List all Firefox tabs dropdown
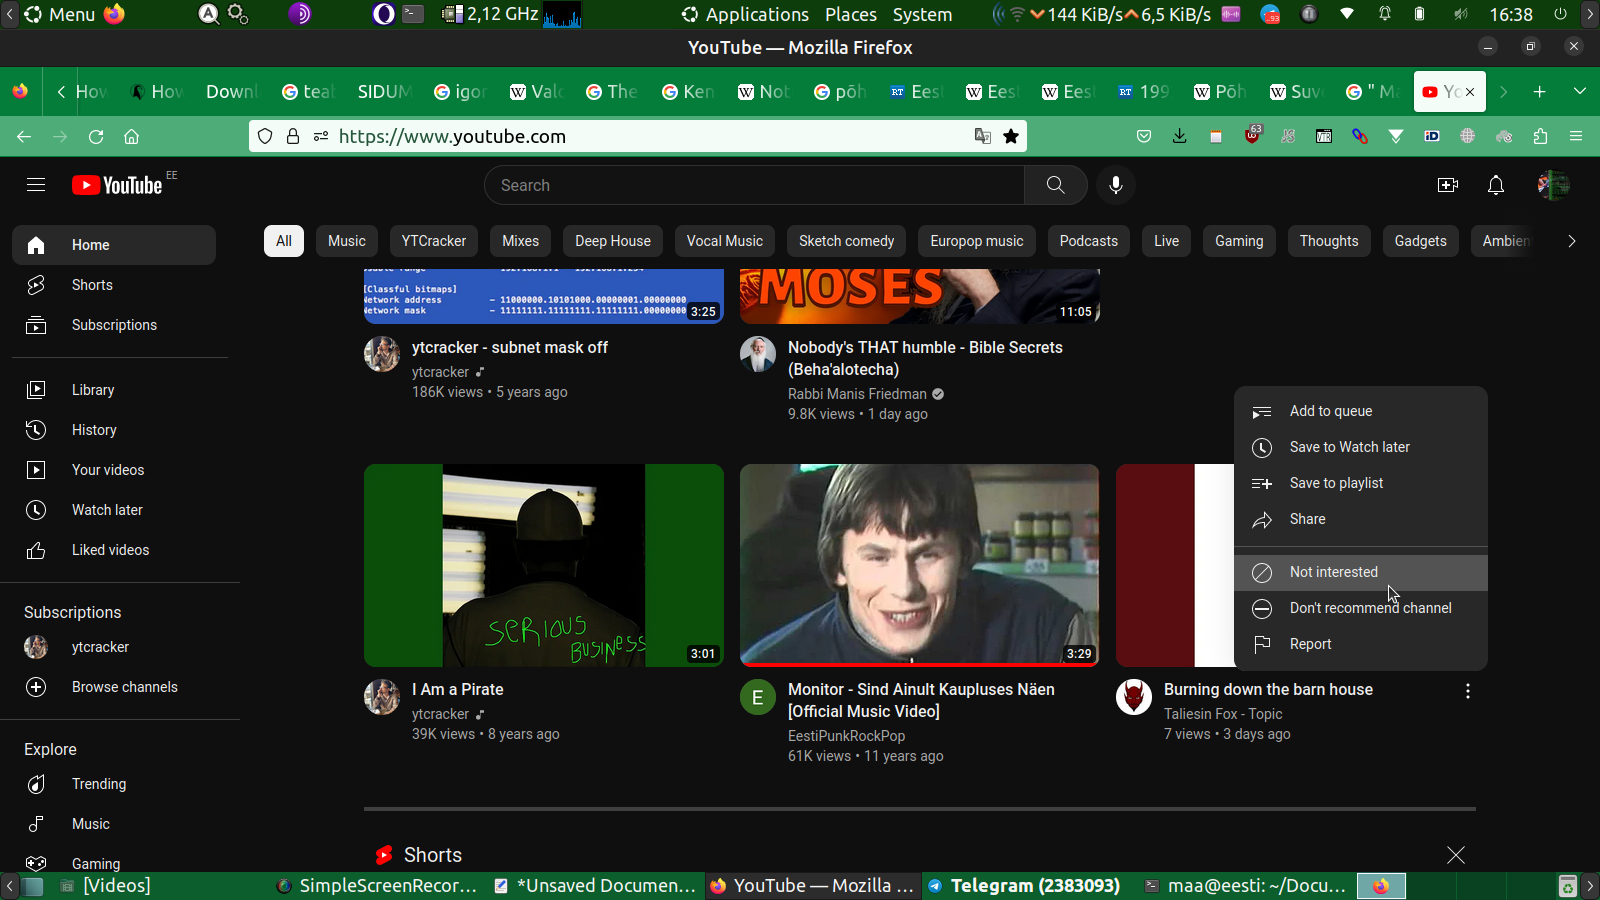This screenshot has width=1600, height=900. [1580, 92]
